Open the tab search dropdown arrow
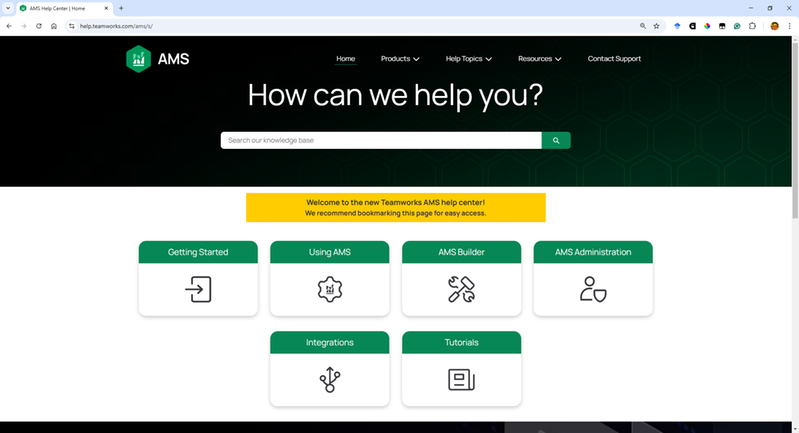The image size is (799, 433). (8, 8)
